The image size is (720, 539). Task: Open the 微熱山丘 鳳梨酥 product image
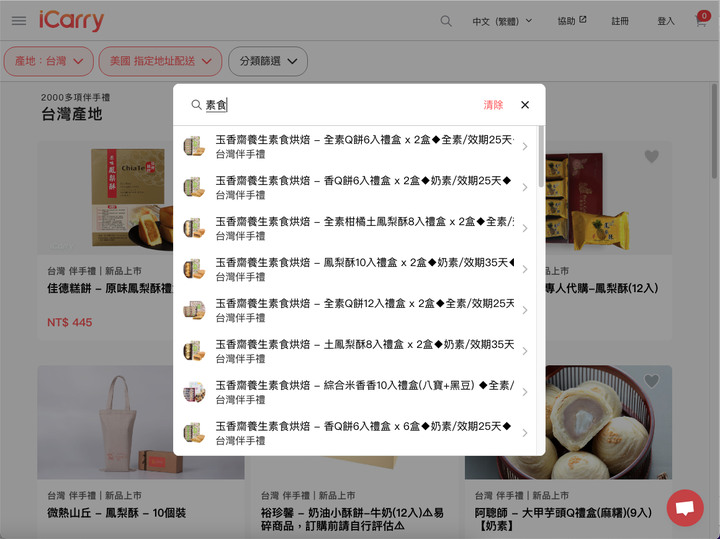pyautogui.click(x=141, y=422)
